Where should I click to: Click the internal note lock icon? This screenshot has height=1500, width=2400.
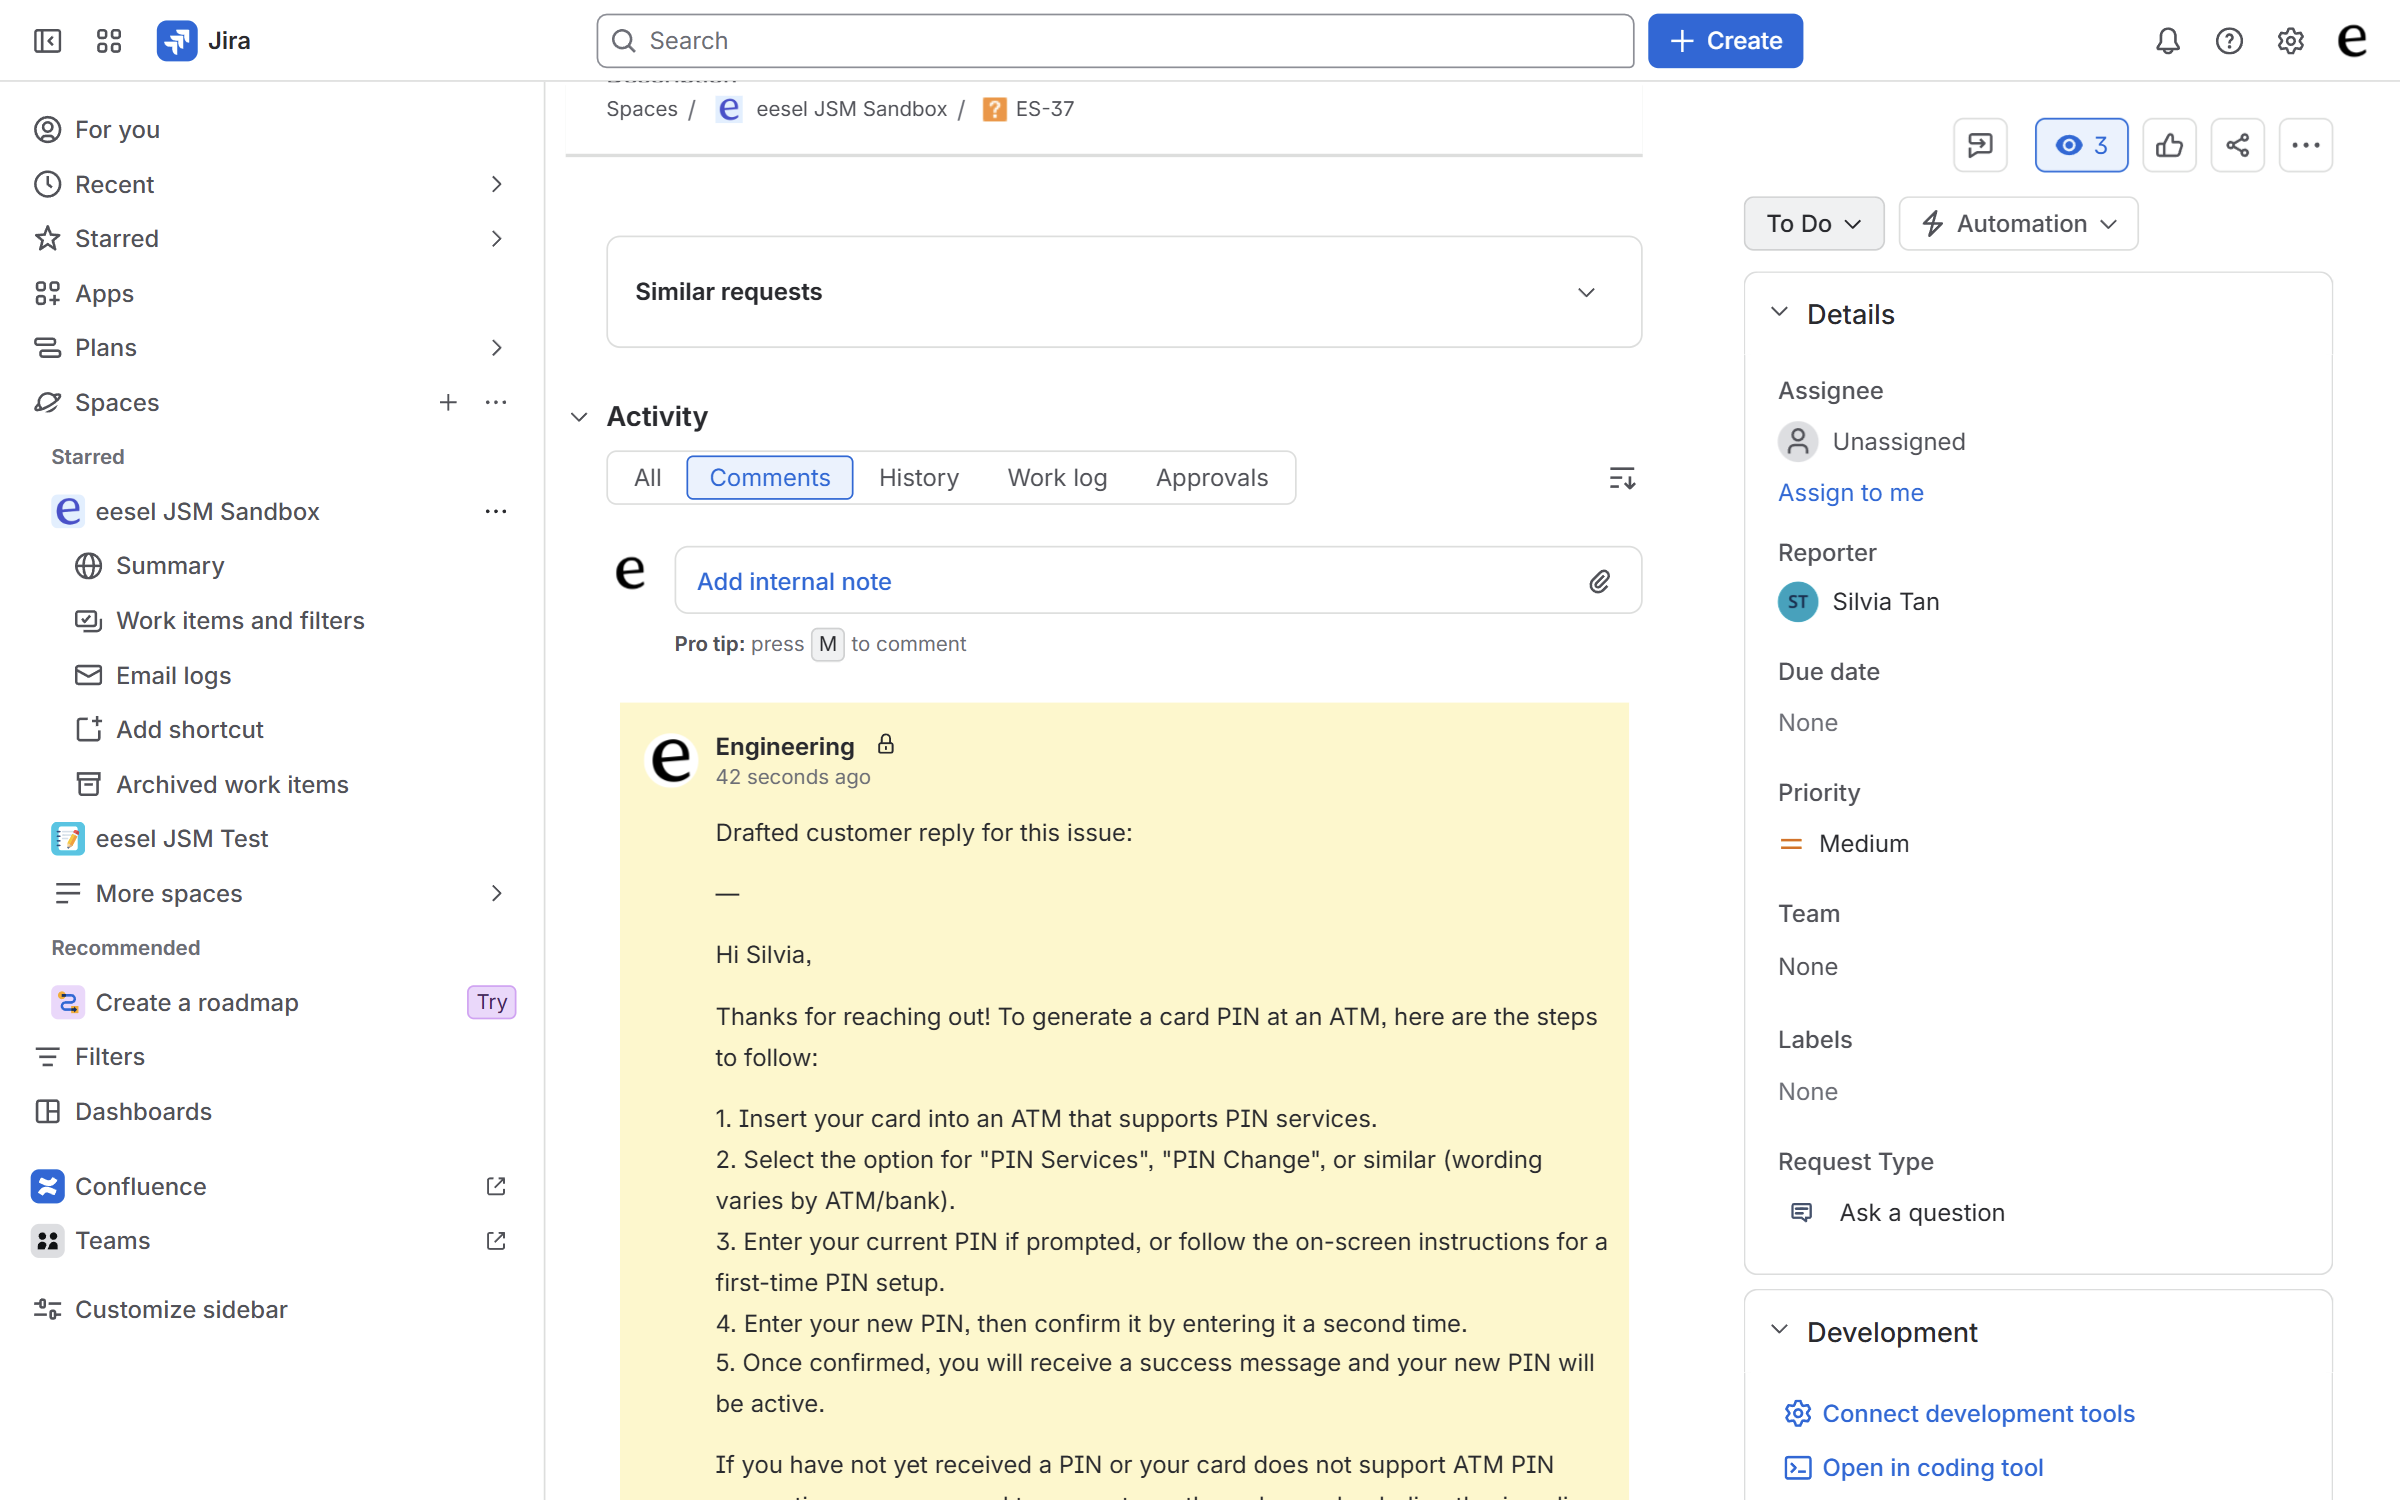tap(886, 745)
